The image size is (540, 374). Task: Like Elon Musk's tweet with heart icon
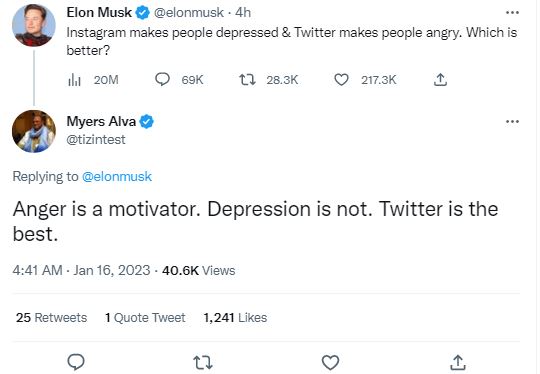341,80
